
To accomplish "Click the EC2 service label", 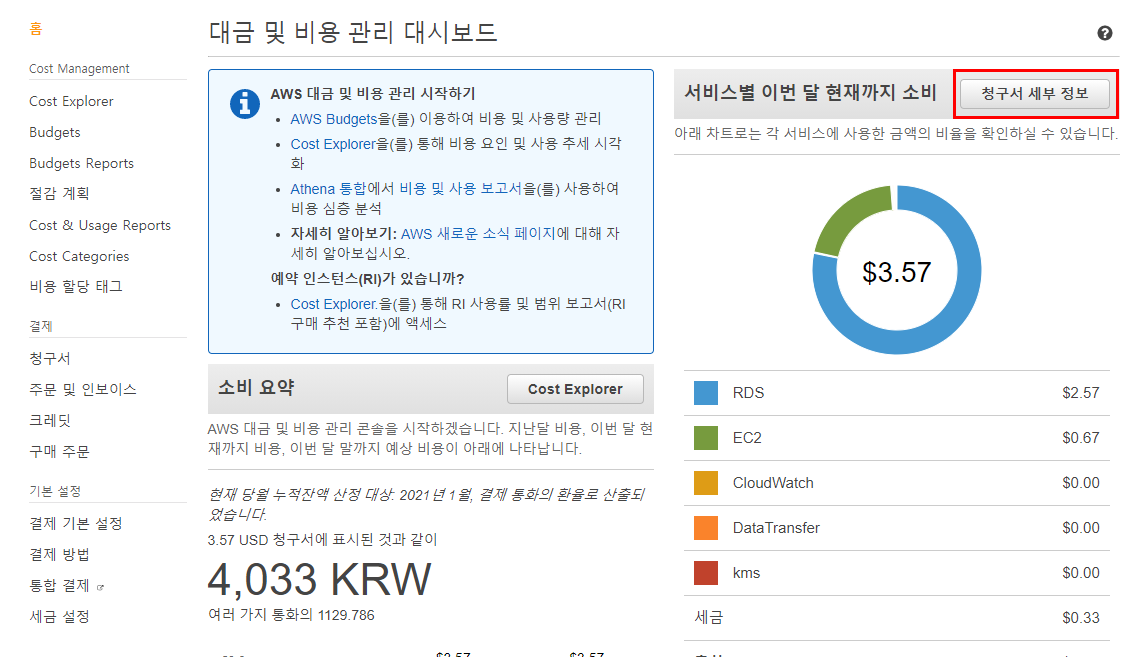I will pos(747,438).
